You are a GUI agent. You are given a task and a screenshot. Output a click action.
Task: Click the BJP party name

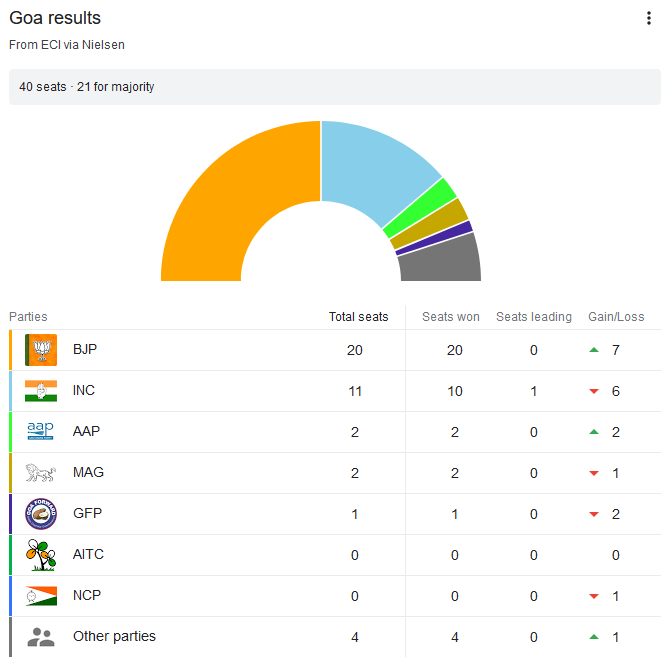coord(85,350)
